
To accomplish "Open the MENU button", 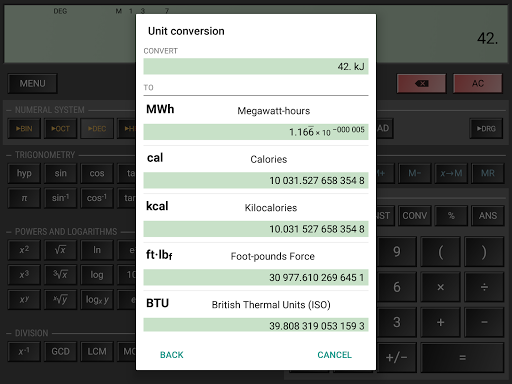I will (32, 83).
